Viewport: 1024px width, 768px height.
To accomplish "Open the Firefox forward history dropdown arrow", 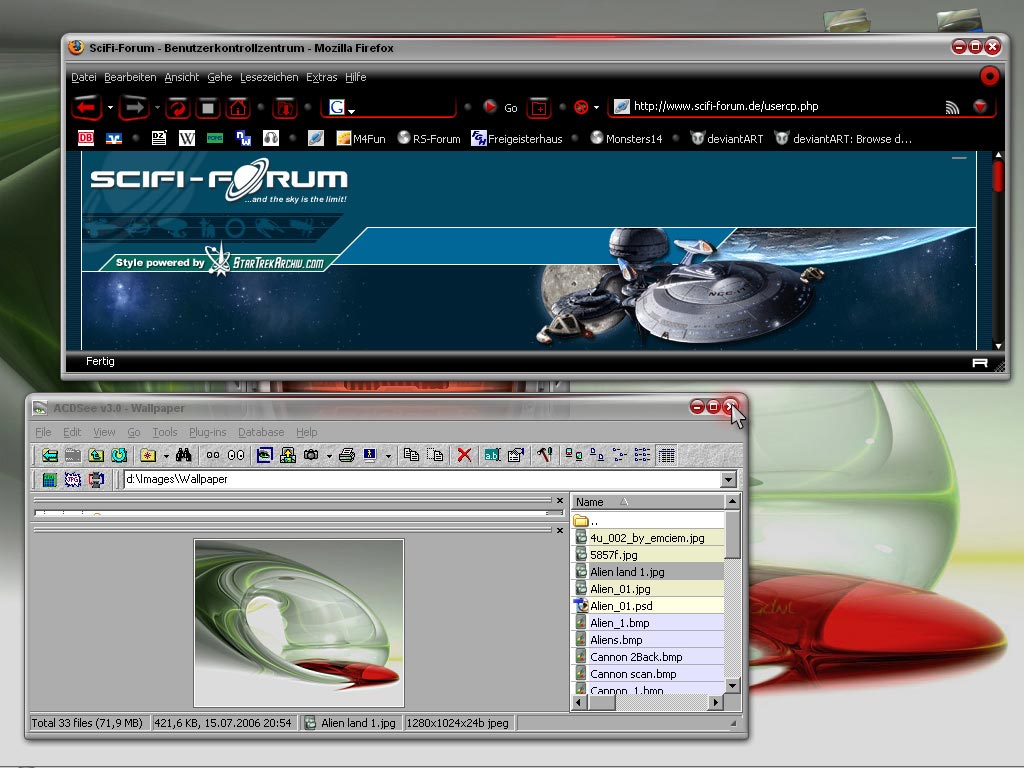I will (156, 107).
